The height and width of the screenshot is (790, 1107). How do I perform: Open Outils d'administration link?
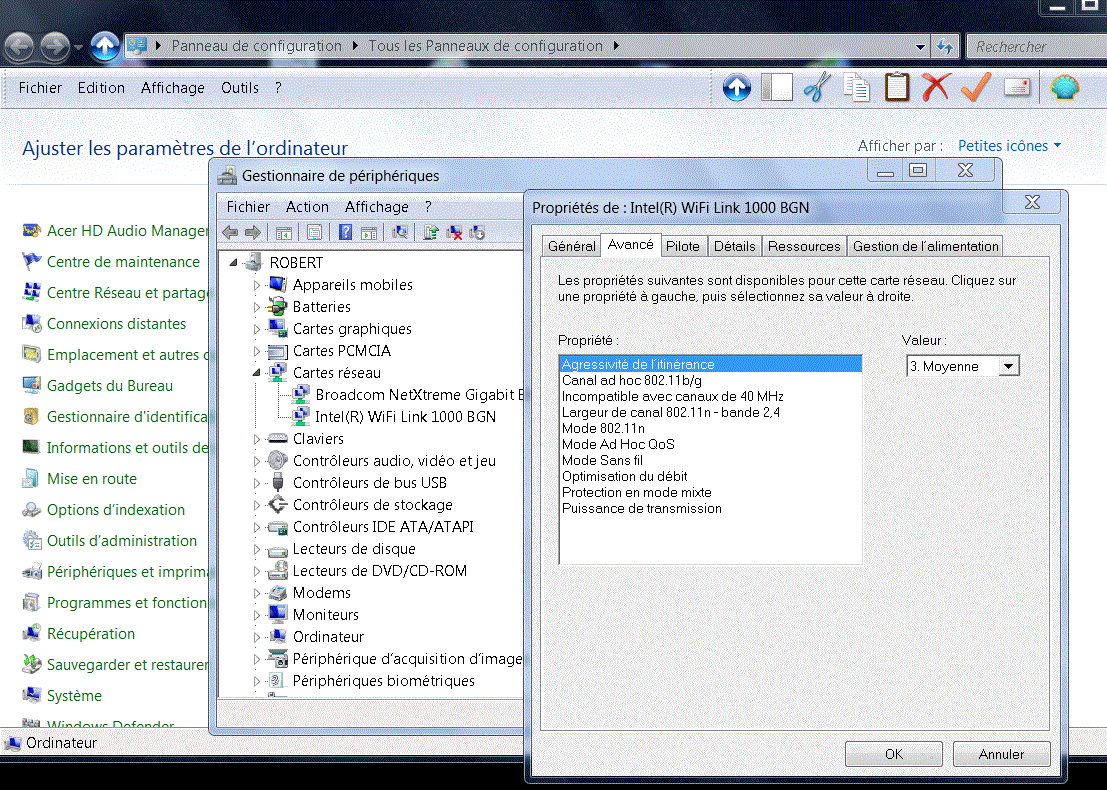click(x=121, y=541)
